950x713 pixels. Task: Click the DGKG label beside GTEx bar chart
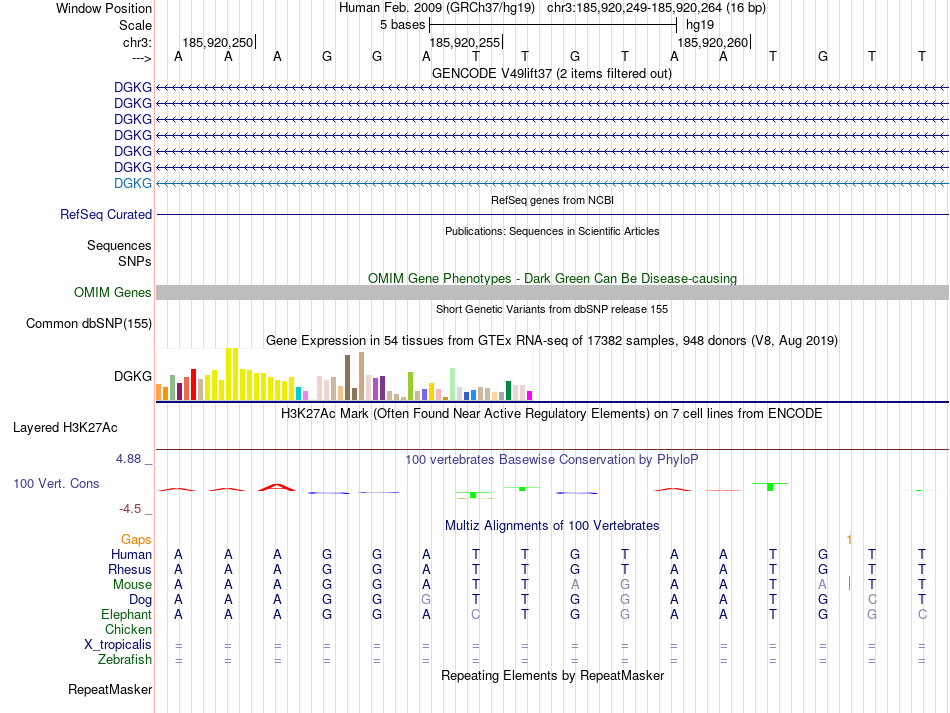coord(133,376)
